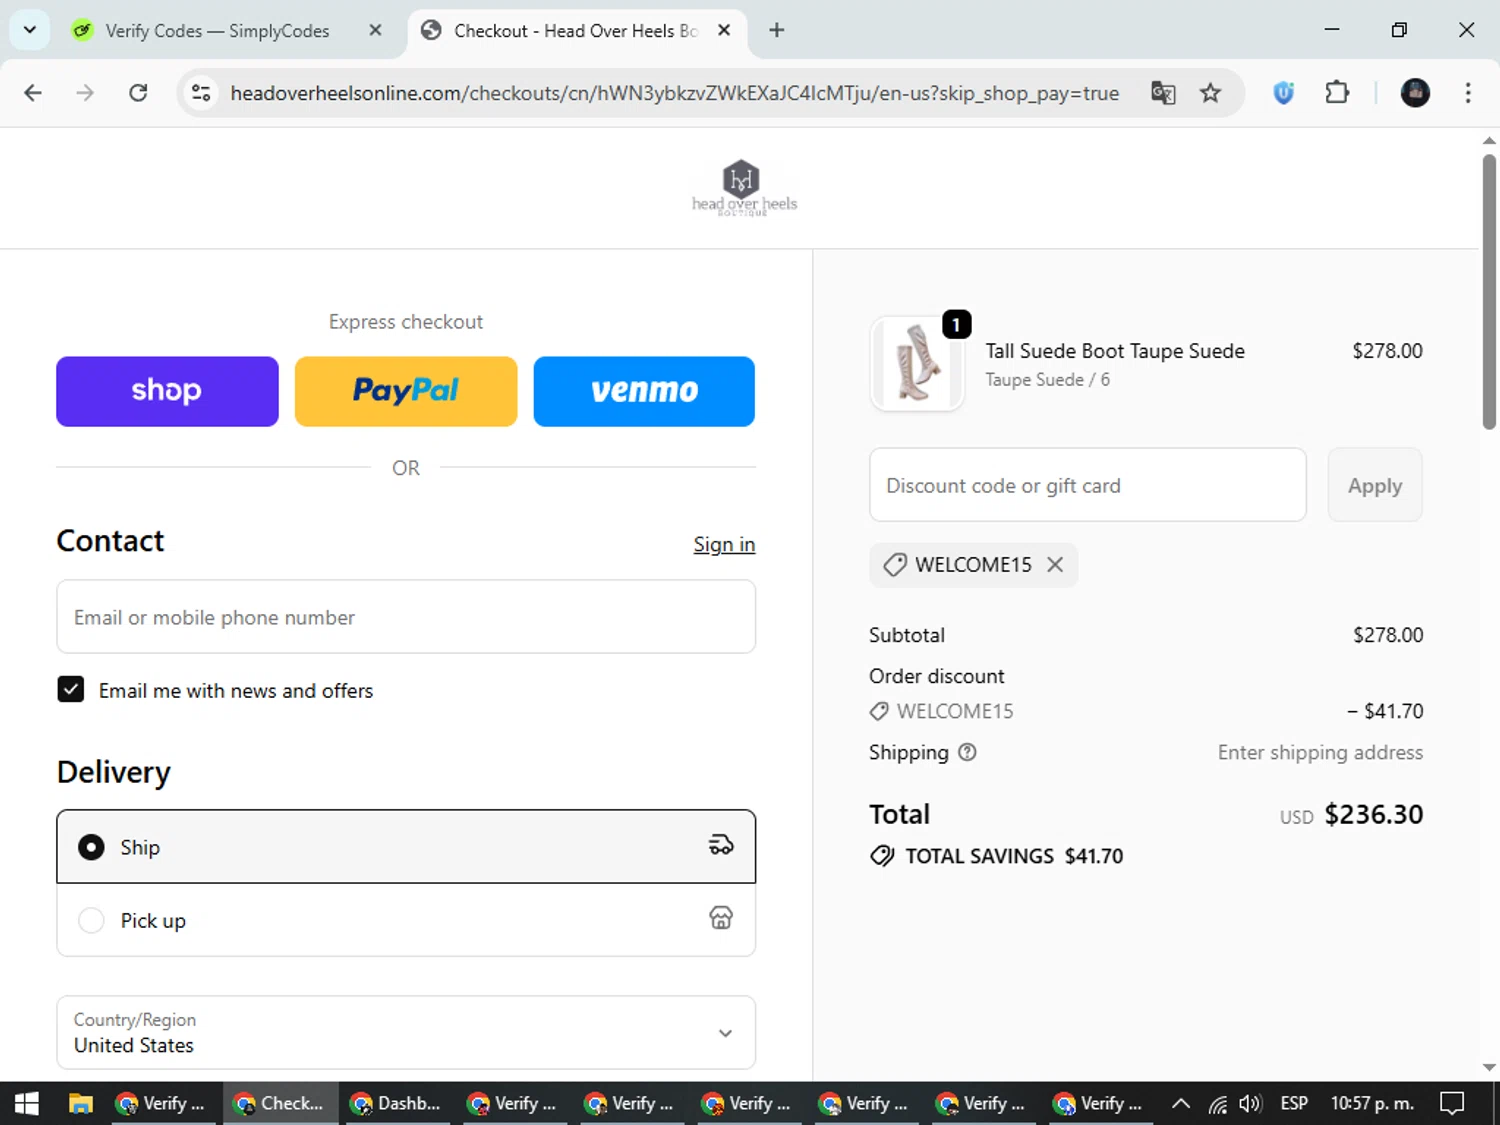Focus the Discount code or gift card field
This screenshot has height=1125, width=1500.
click(x=1088, y=485)
